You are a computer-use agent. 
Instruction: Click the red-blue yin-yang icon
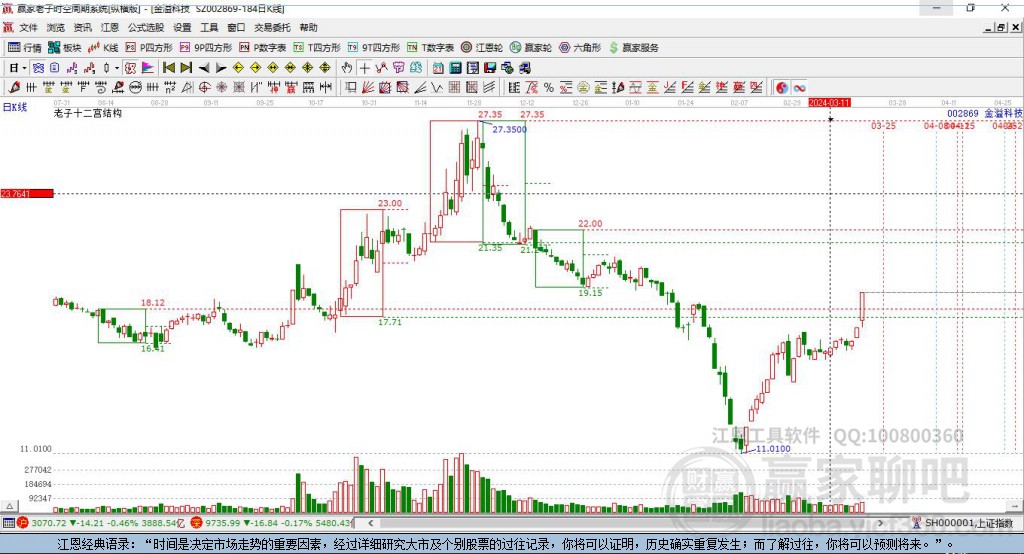[x=782, y=88]
